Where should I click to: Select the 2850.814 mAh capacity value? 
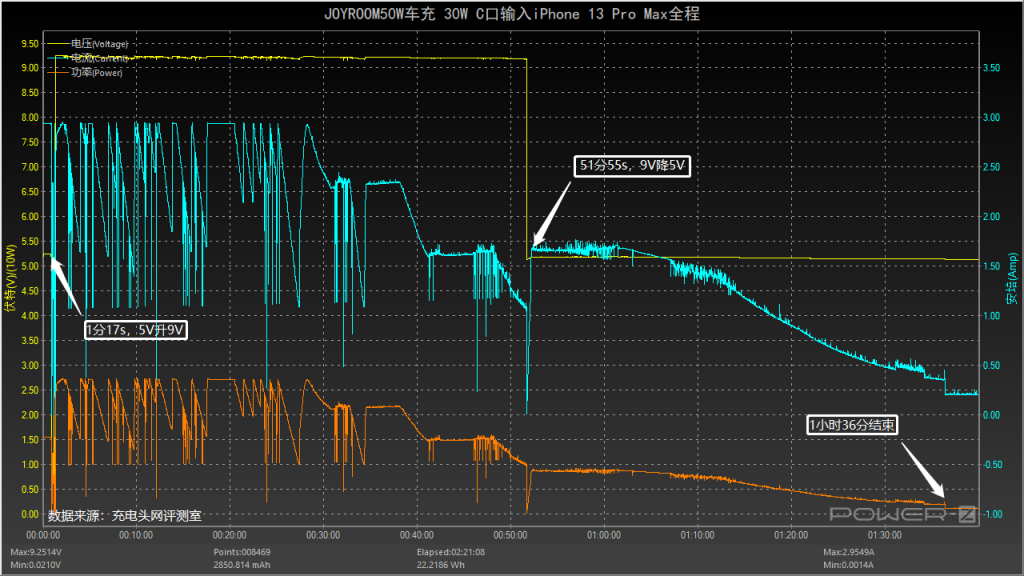pos(242,565)
